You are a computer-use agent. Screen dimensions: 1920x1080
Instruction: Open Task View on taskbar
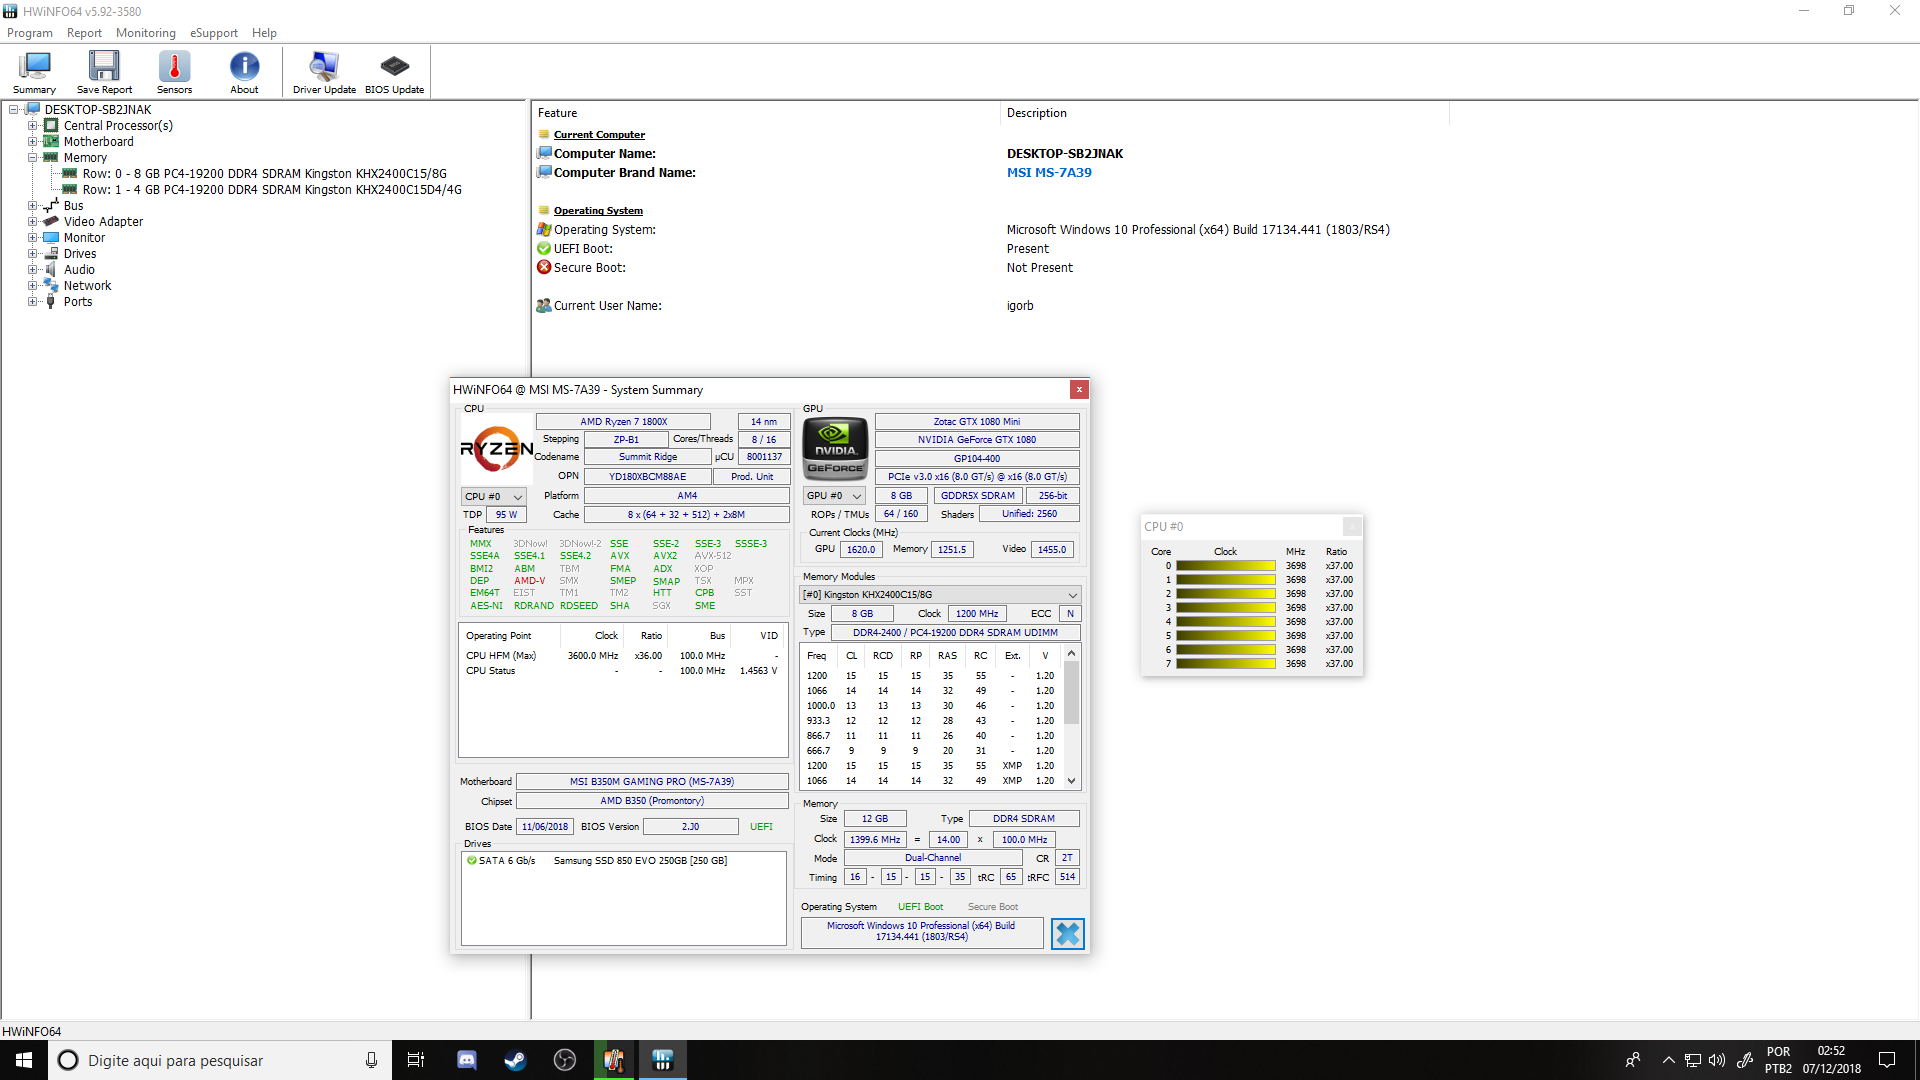(416, 1060)
